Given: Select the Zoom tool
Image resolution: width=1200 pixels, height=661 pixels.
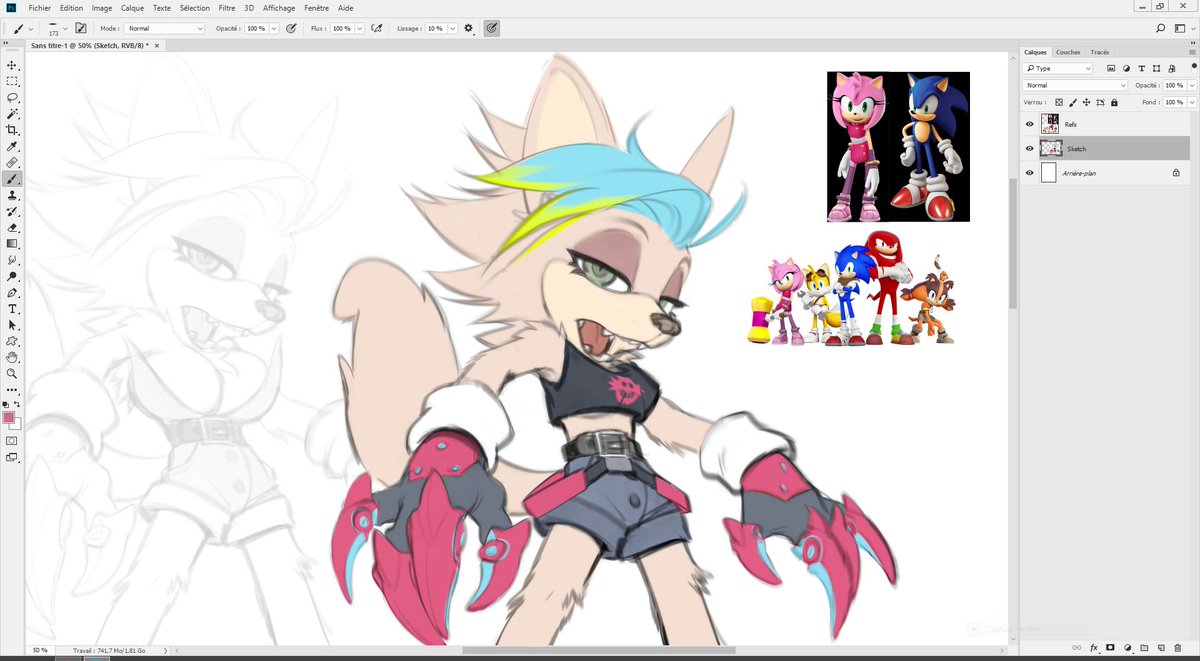Looking at the screenshot, I should 12,373.
